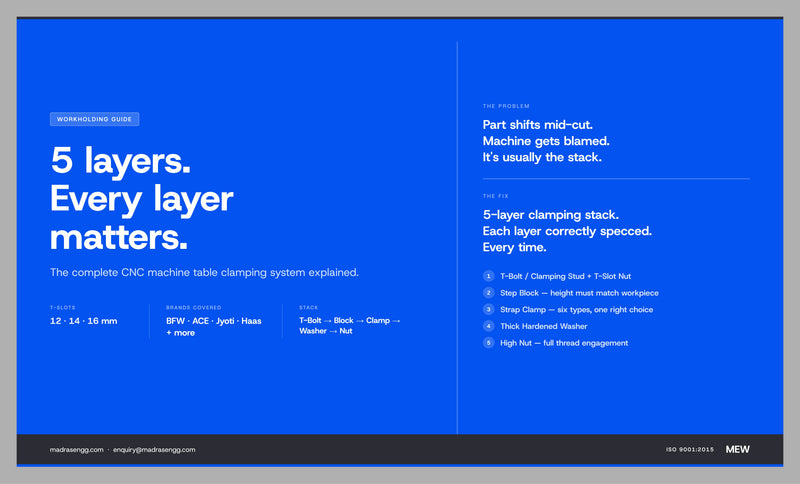Screen dimensions: 800x484
Task: Click 'Machine gets blamed.' line
Action: [546, 141]
